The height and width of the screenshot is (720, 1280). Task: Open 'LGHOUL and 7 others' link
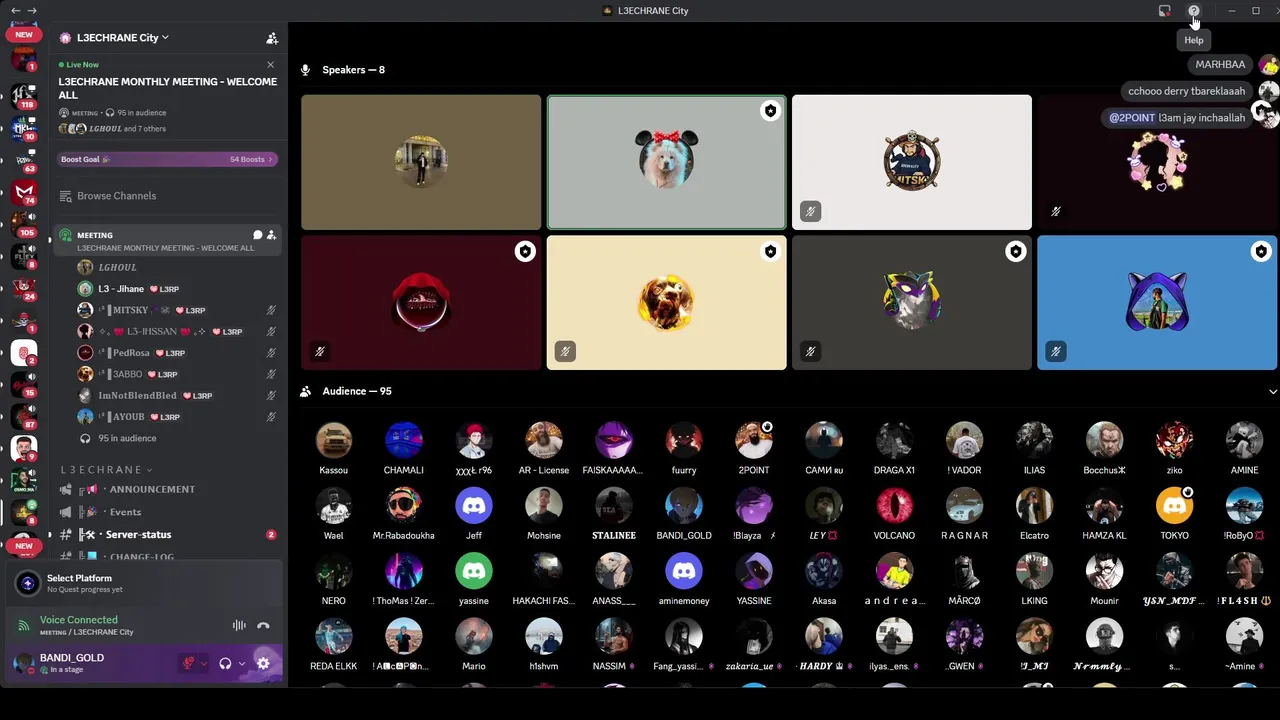[127, 129]
